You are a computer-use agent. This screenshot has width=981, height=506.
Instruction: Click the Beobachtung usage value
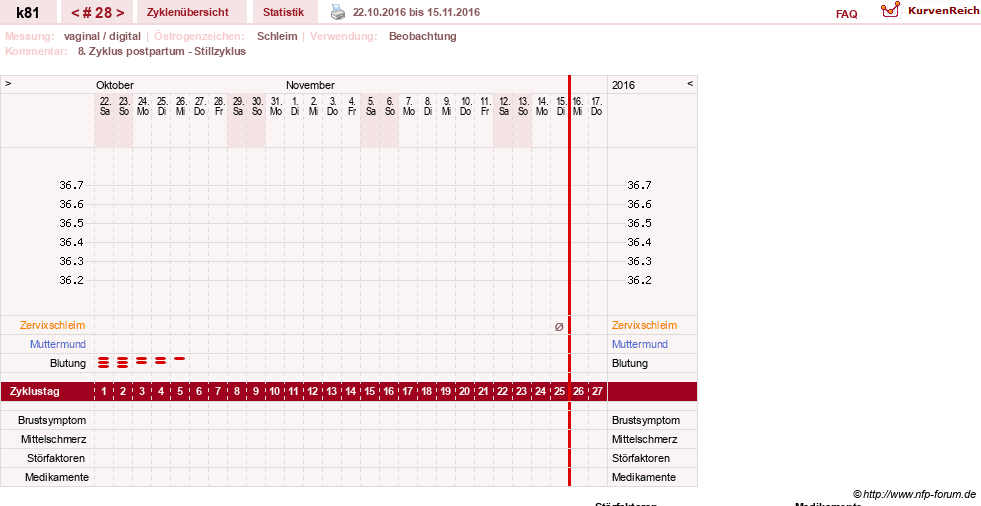point(423,36)
